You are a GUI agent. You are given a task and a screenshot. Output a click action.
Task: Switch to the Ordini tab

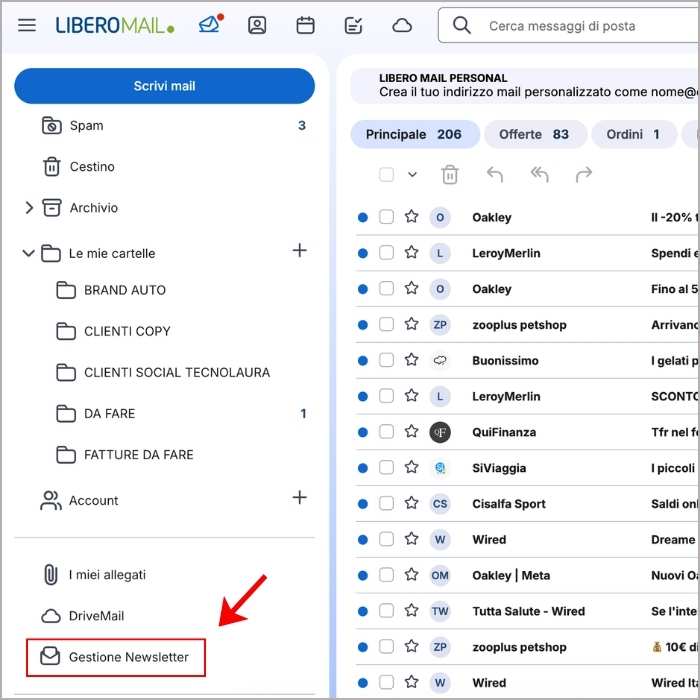pyautogui.click(x=634, y=134)
